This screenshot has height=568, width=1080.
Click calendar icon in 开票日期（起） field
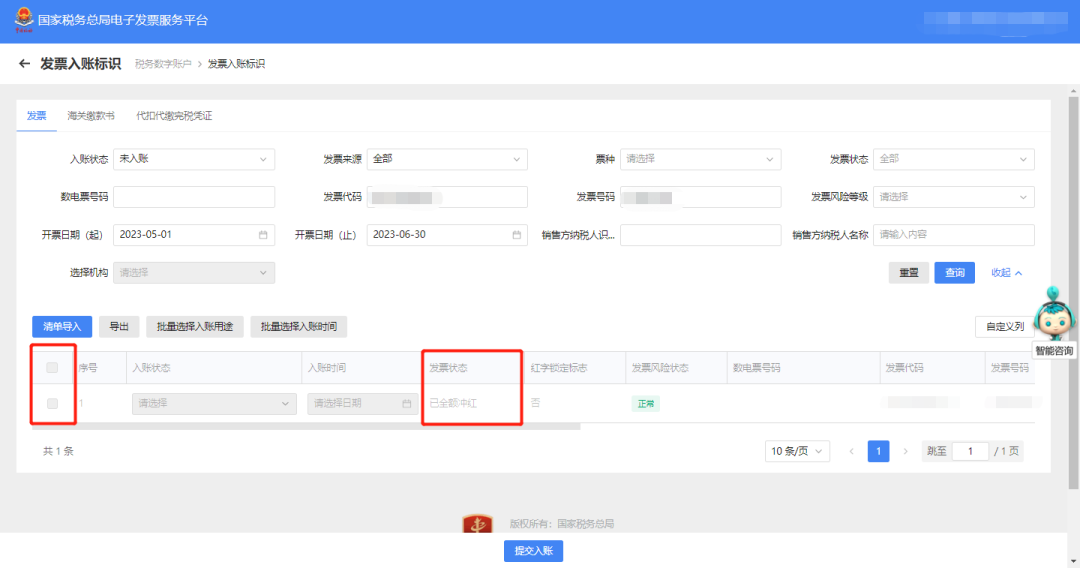[x=263, y=235]
